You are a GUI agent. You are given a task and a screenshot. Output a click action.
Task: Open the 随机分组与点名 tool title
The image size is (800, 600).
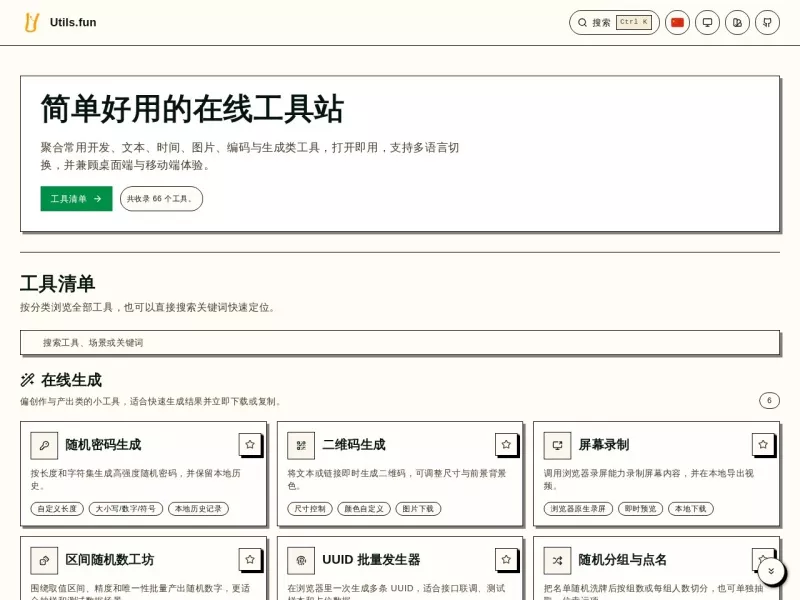coord(622,560)
